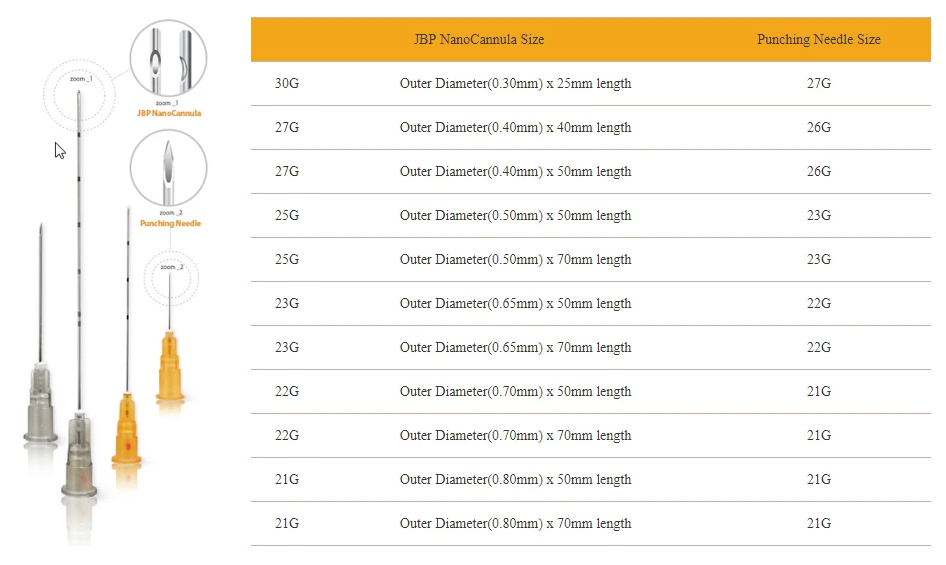The width and height of the screenshot is (946, 565).
Task: Click the tall gray hub cannula base
Action: 79,454
